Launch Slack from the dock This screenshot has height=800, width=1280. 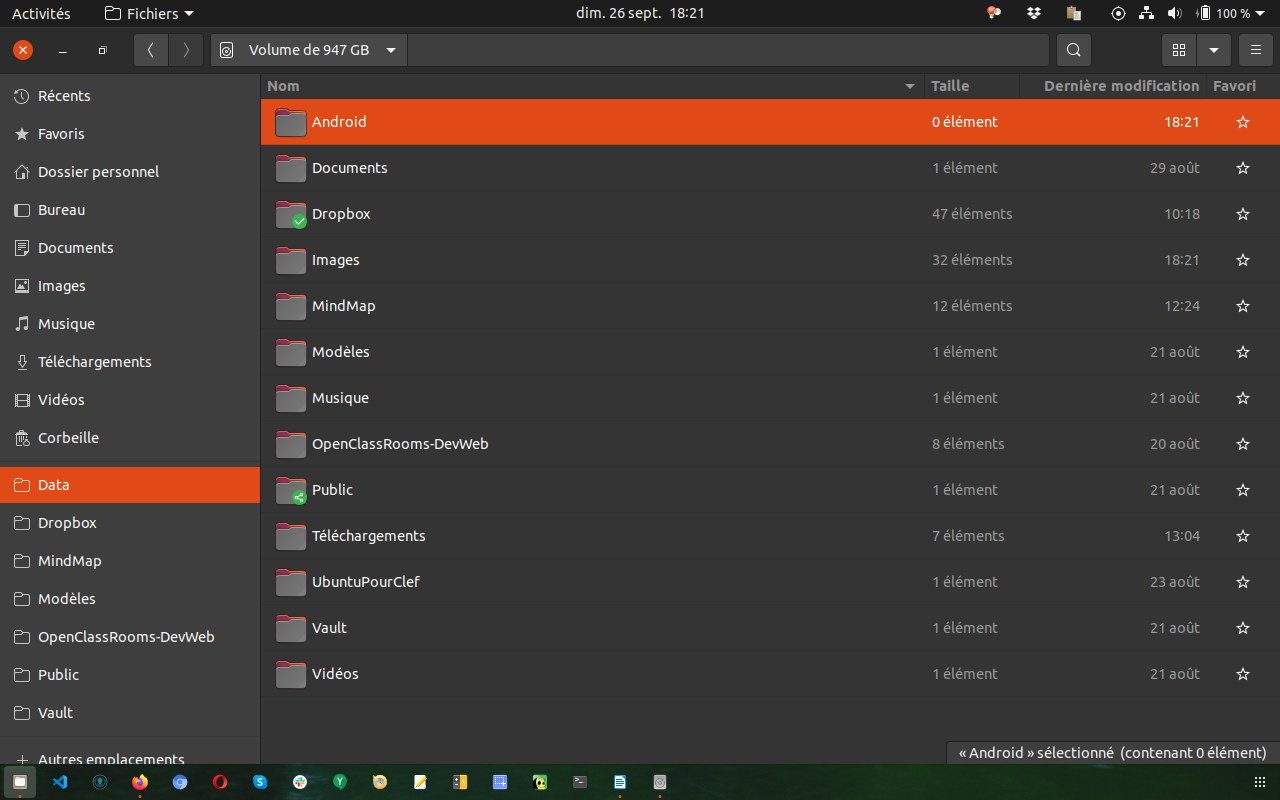pyautogui.click(x=300, y=782)
